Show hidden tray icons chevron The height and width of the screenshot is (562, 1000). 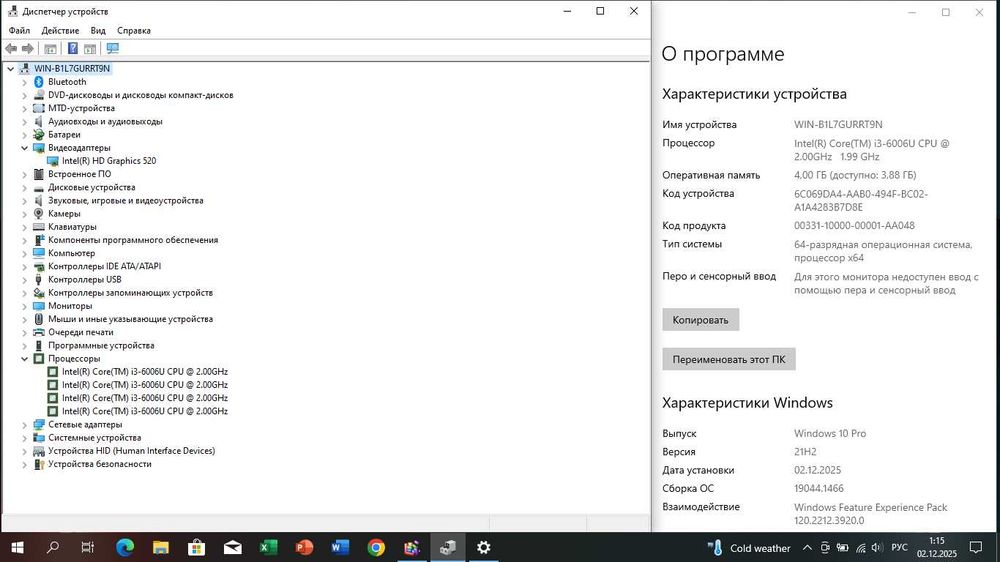click(807, 547)
